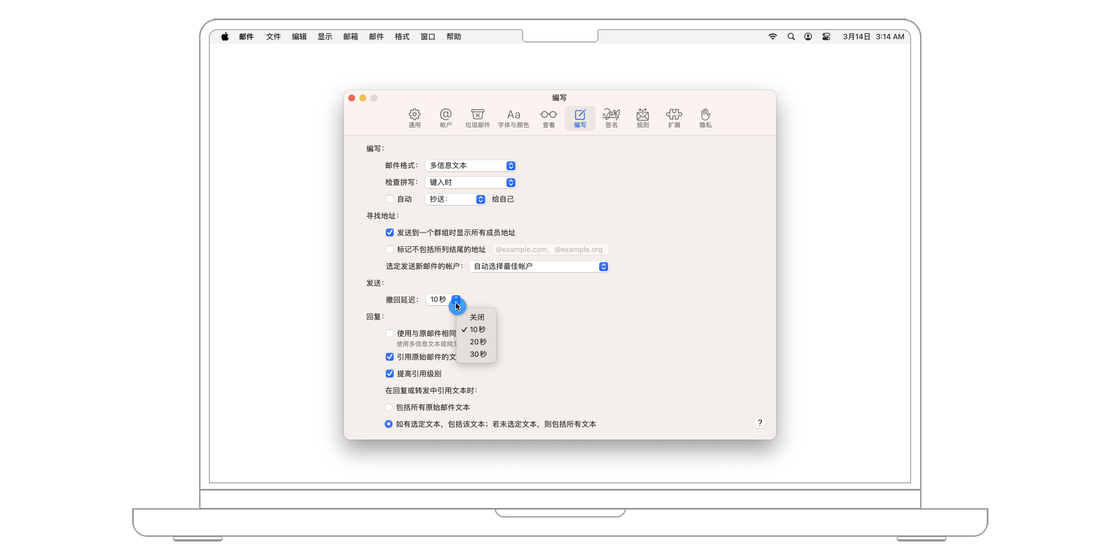Image resolution: width=1120 pixels, height=560 pixels.
Task: Open the 邮件格式 dropdown
Action: click(x=471, y=166)
